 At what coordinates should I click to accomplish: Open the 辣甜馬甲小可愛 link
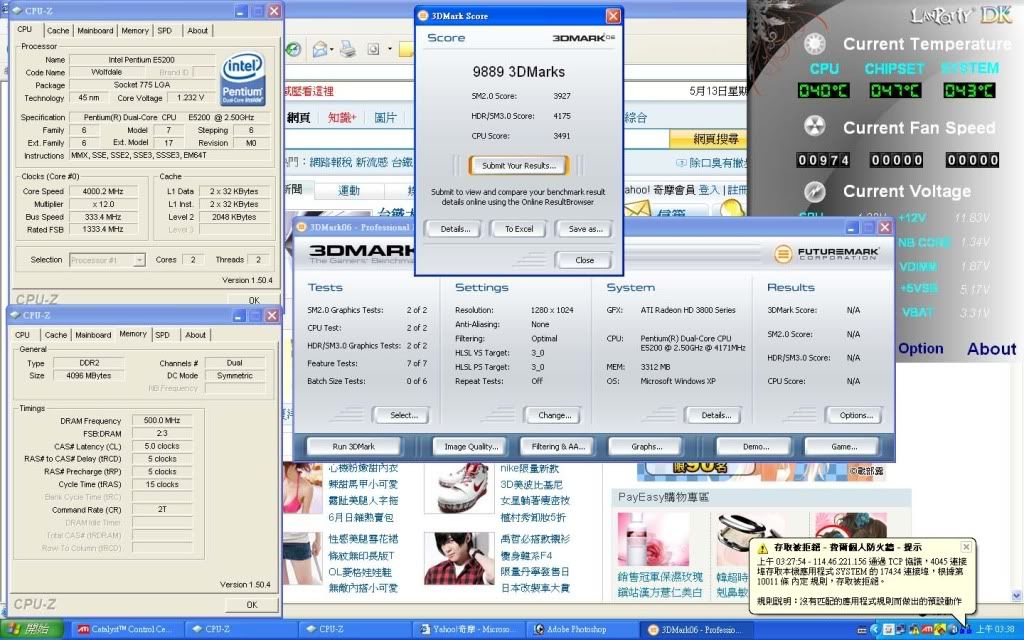pyautogui.click(x=363, y=485)
